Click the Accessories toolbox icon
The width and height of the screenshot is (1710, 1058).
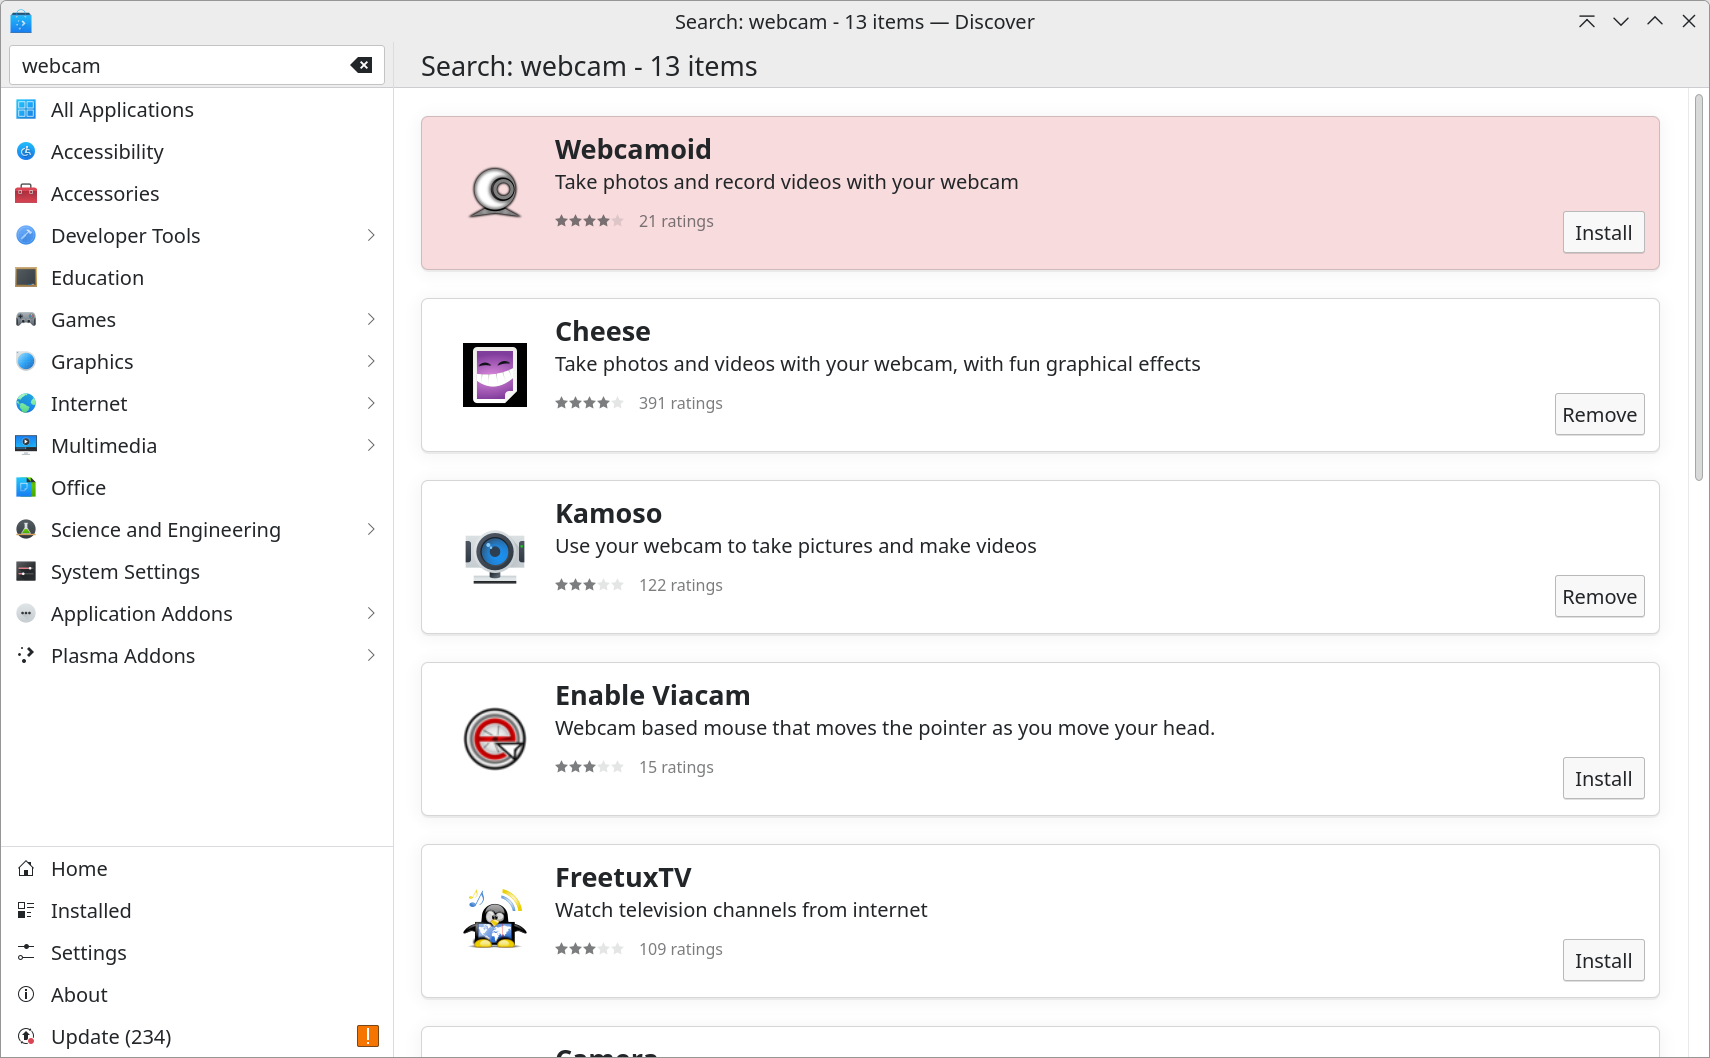click(26, 193)
